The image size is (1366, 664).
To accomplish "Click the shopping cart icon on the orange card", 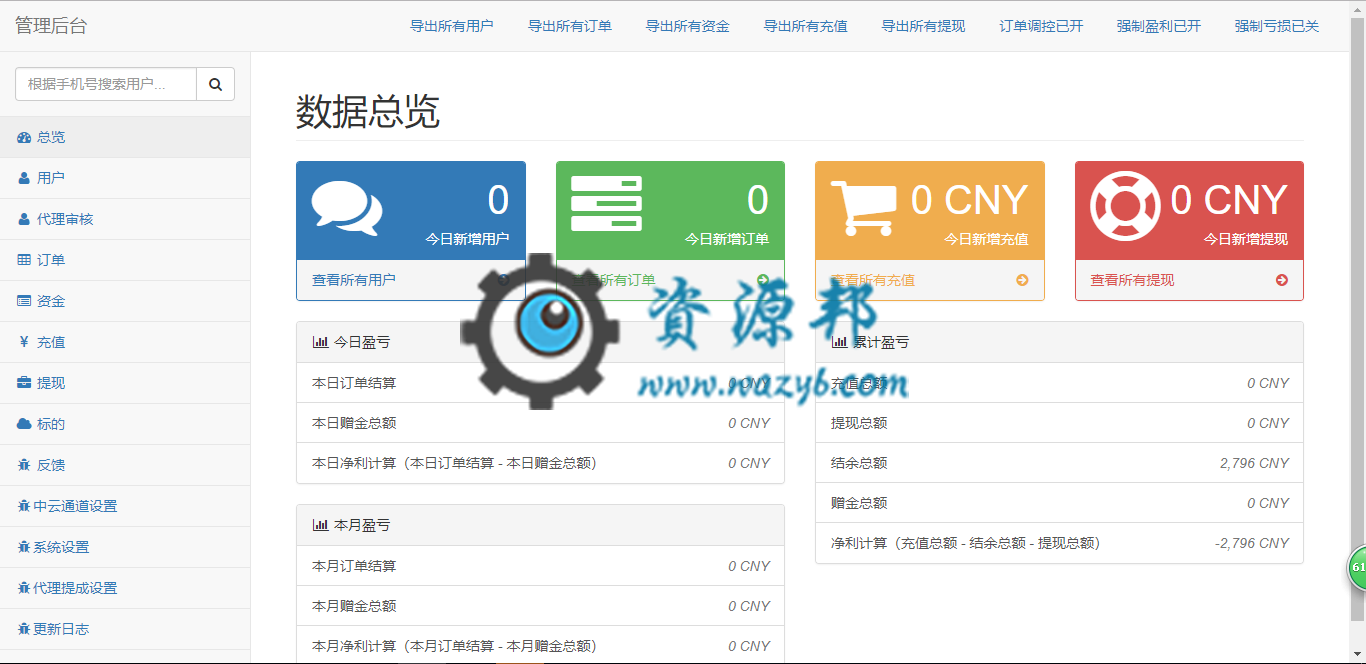I will pyautogui.click(x=862, y=208).
